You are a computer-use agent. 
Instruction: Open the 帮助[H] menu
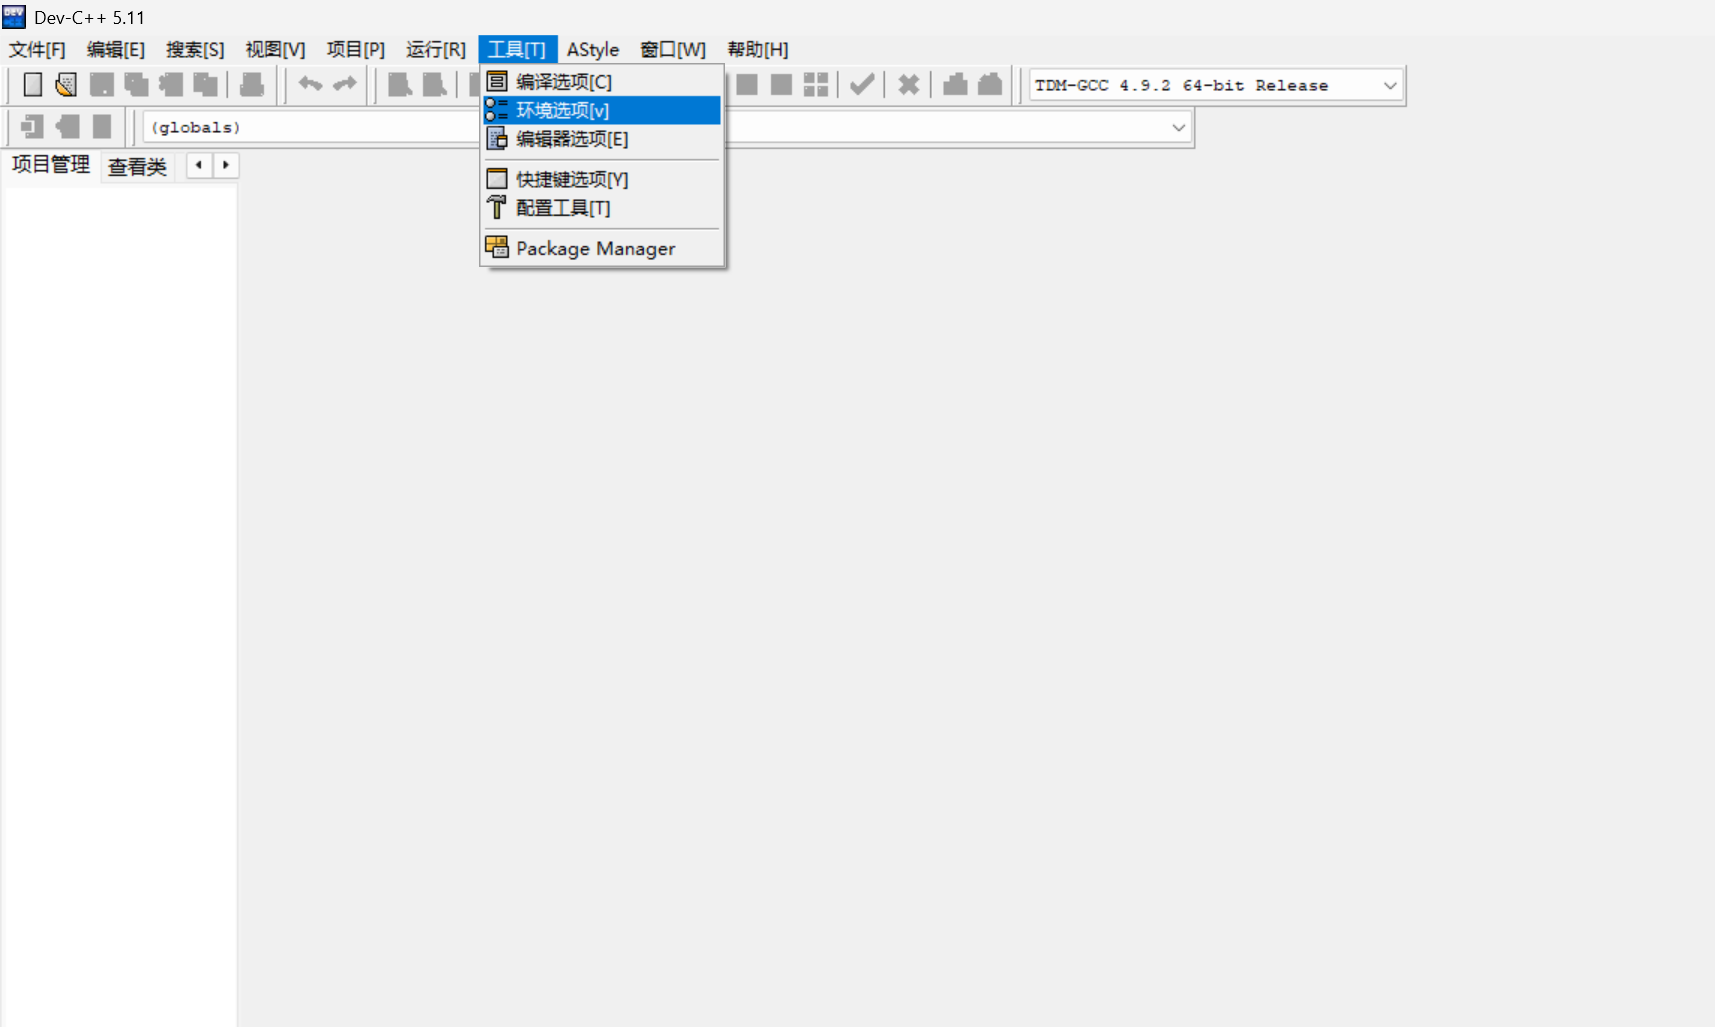coord(758,49)
